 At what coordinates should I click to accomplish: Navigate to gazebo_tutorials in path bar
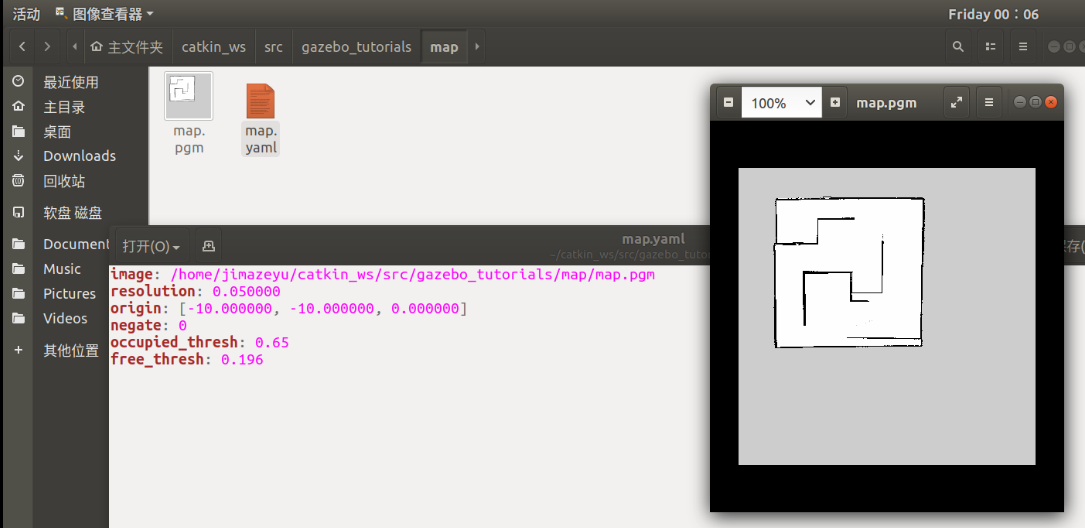356,47
